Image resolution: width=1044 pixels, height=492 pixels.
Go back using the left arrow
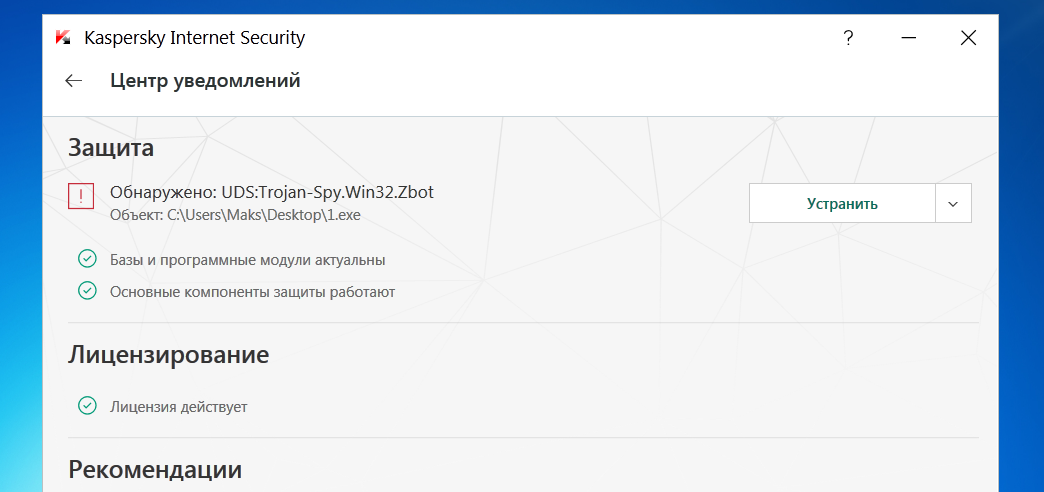point(73,81)
